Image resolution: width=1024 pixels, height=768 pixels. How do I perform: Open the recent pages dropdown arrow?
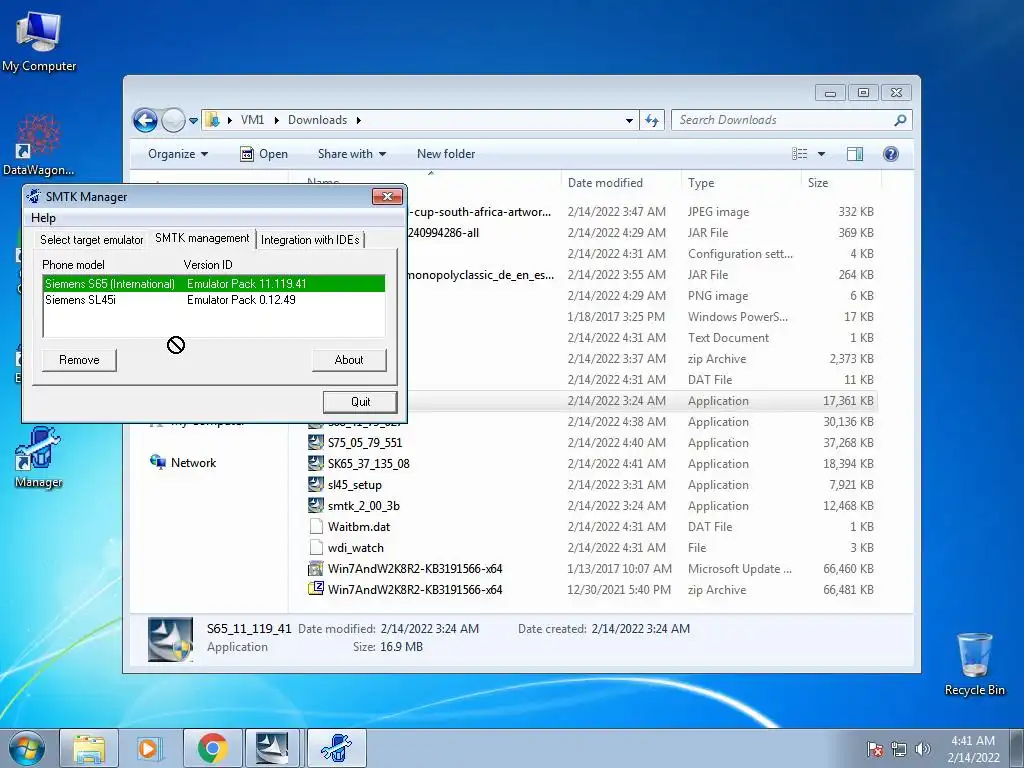(x=193, y=121)
